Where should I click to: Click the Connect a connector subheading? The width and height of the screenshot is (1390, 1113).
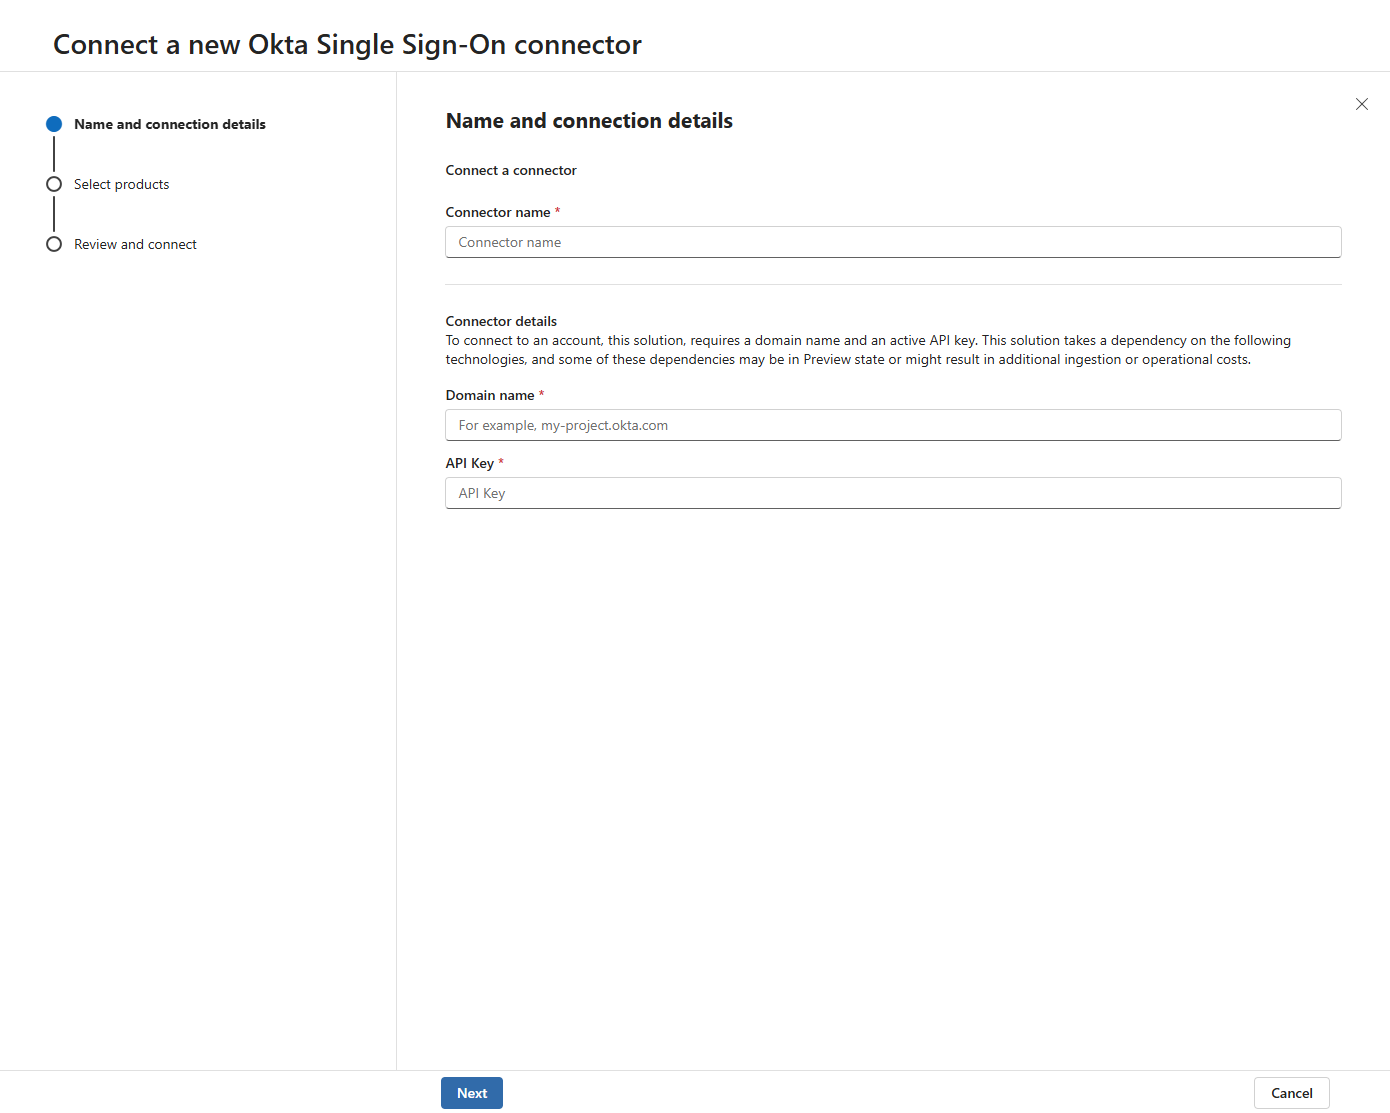pos(511,170)
